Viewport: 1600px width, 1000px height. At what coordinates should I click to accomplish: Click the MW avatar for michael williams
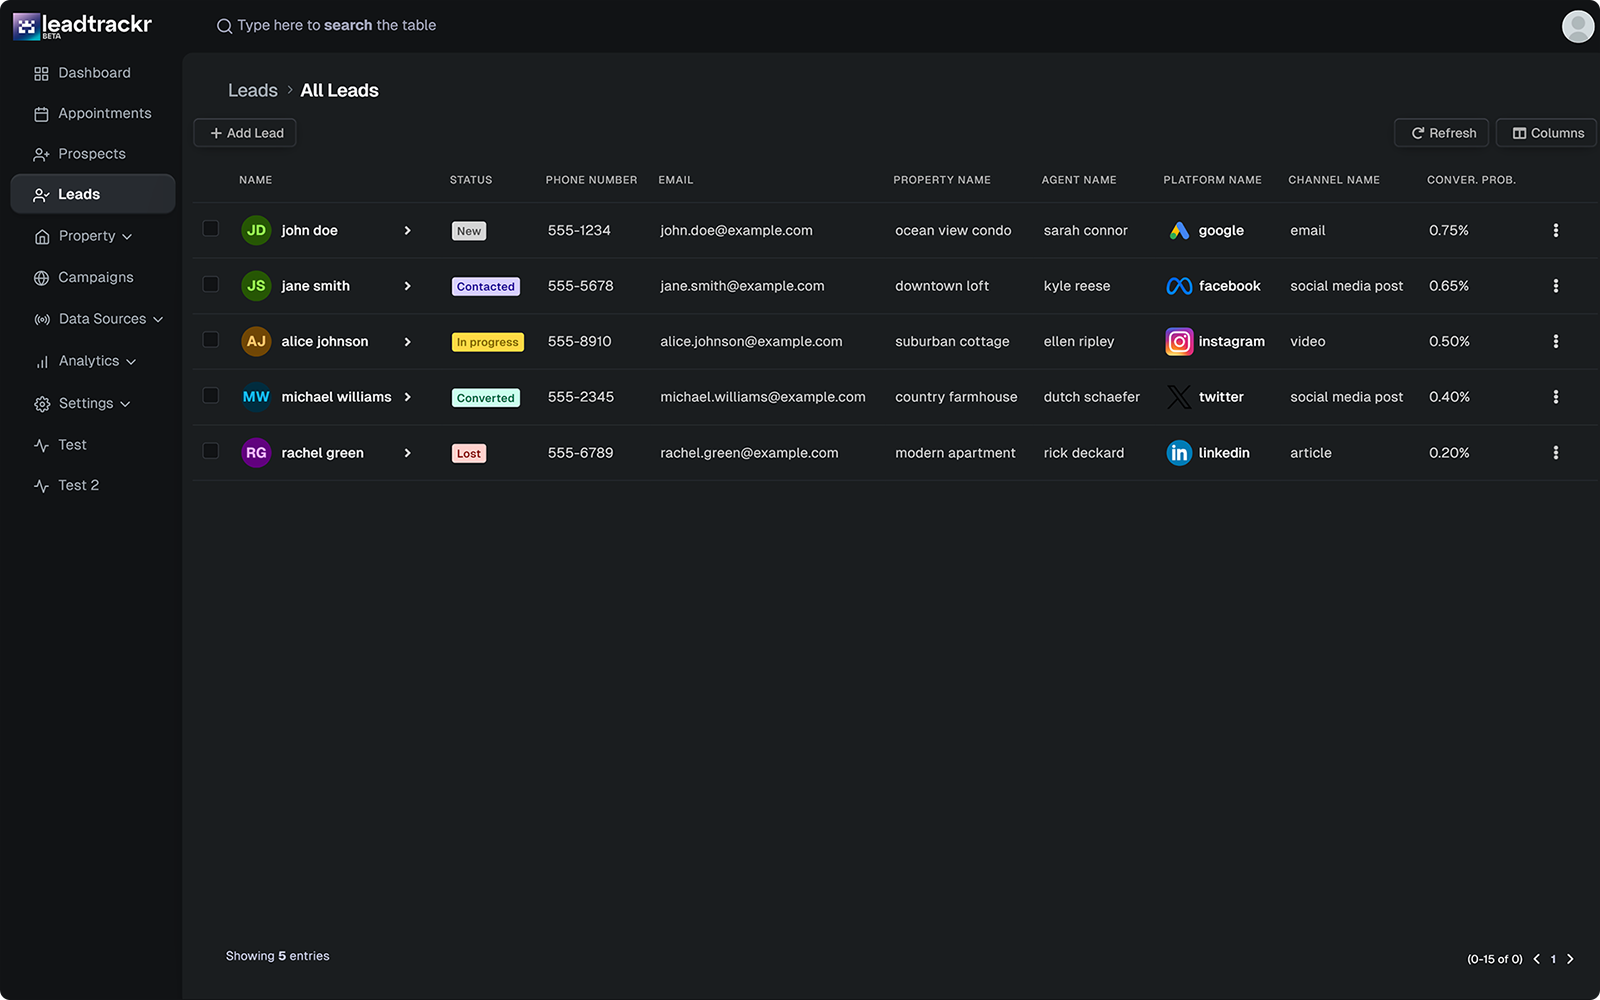(256, 397)
